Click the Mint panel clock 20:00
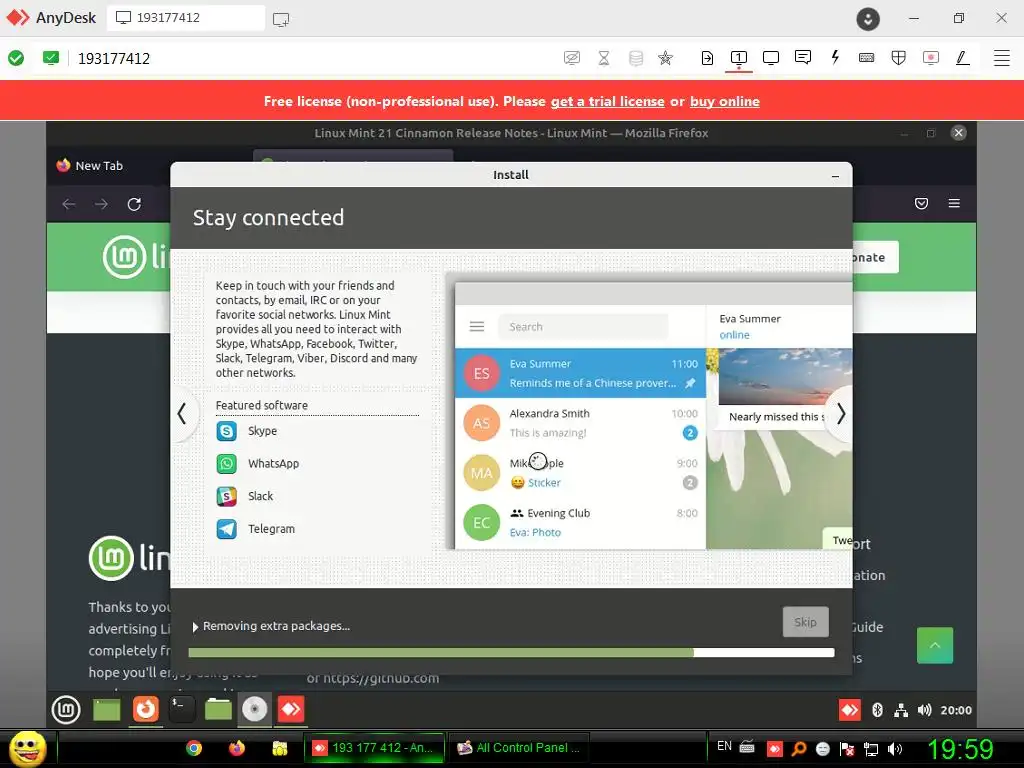Screen dimensions: 1024x768 click(x=956, y=711)
